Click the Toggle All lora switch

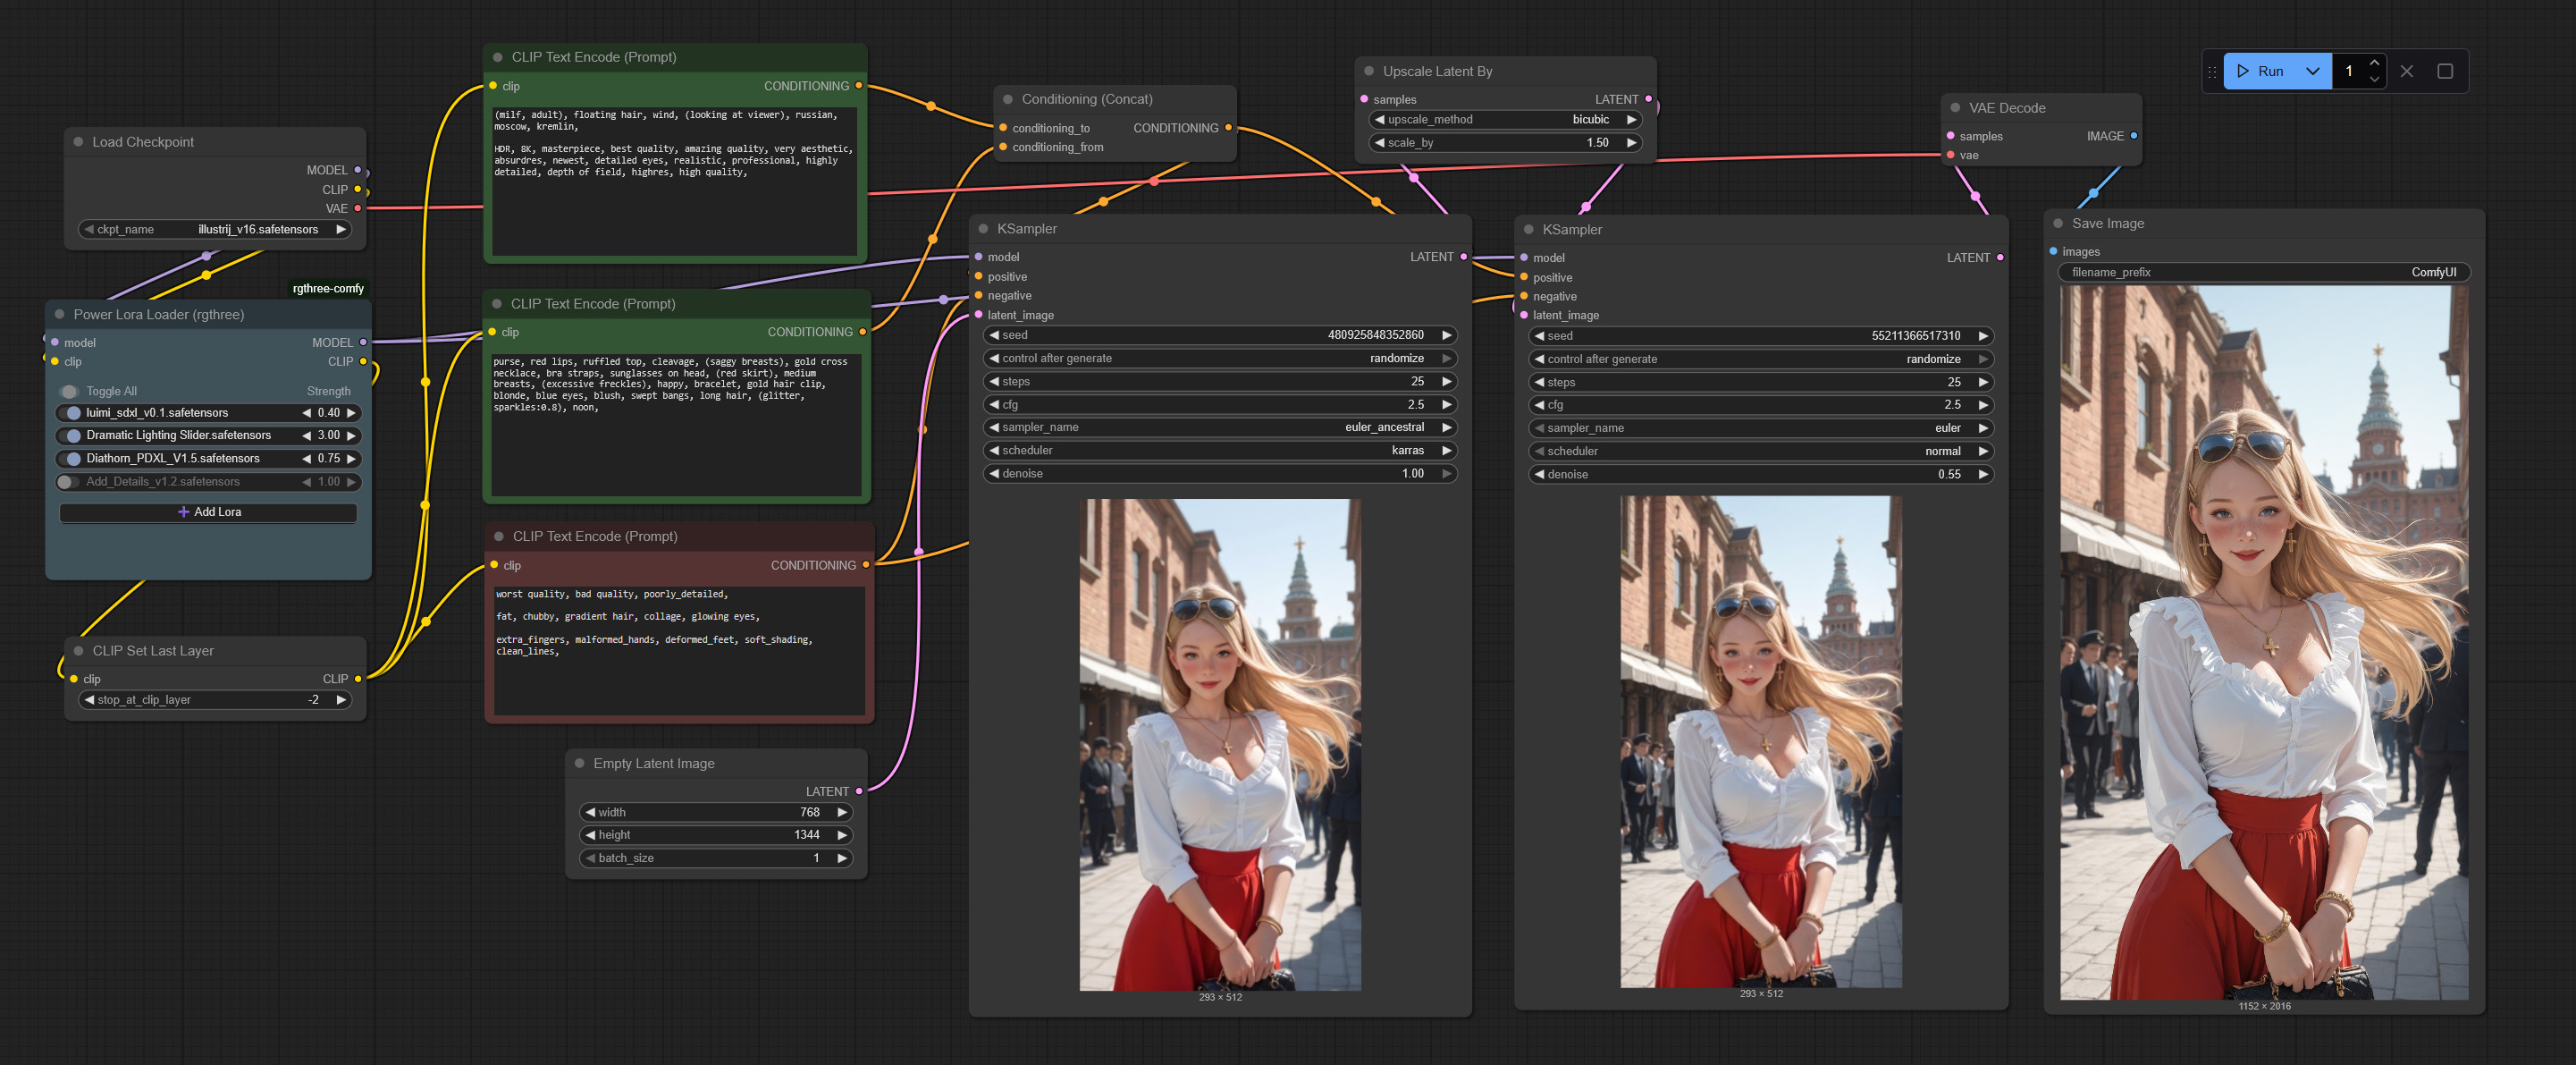coord(69,391)
